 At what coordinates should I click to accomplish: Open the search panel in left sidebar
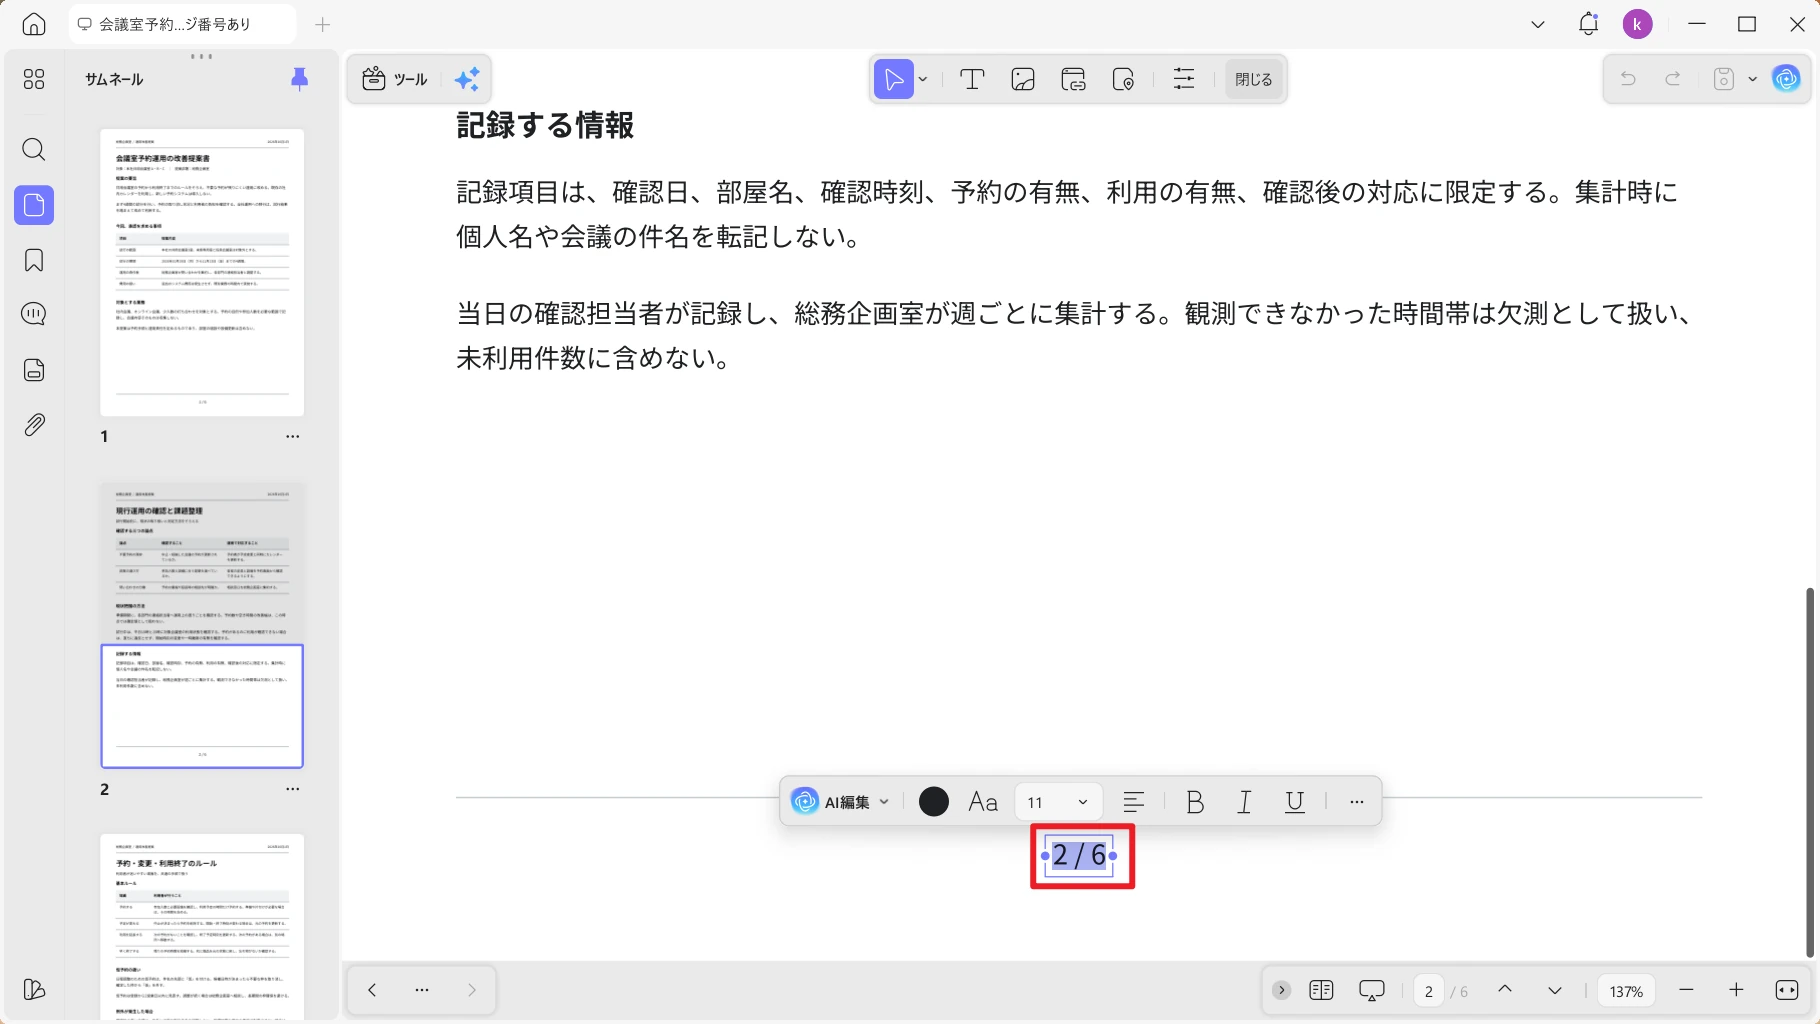click(x=34, y=150)
